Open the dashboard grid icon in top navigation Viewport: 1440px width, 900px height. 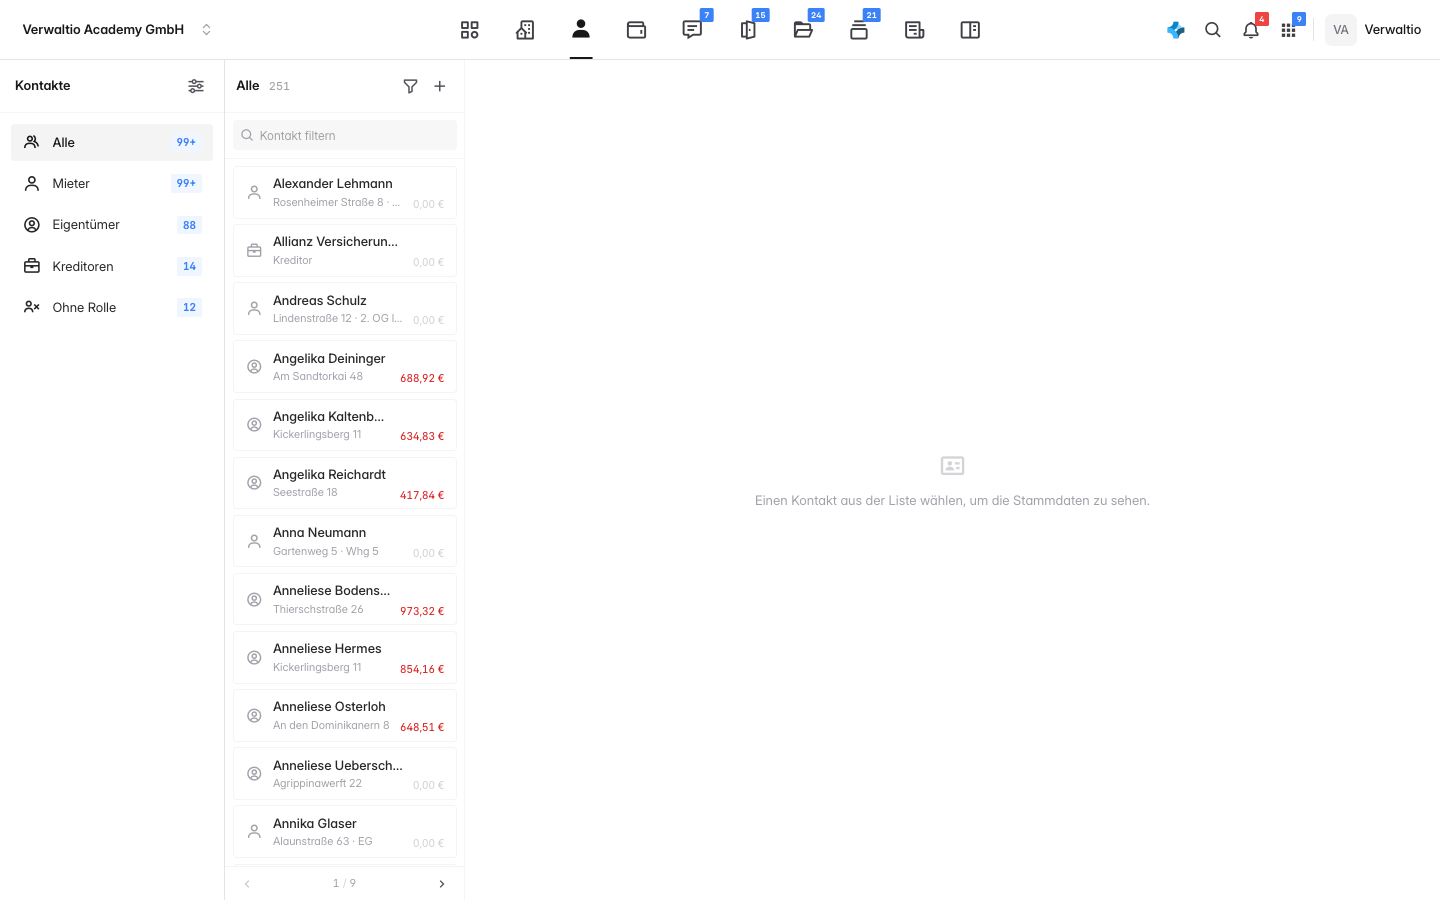point(469,30)
